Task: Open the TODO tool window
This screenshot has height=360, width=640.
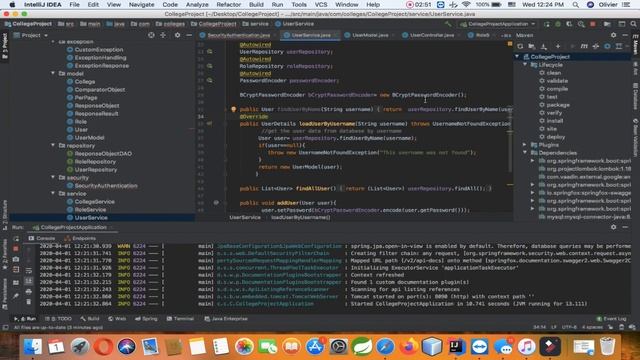Action: pos(58,319)
